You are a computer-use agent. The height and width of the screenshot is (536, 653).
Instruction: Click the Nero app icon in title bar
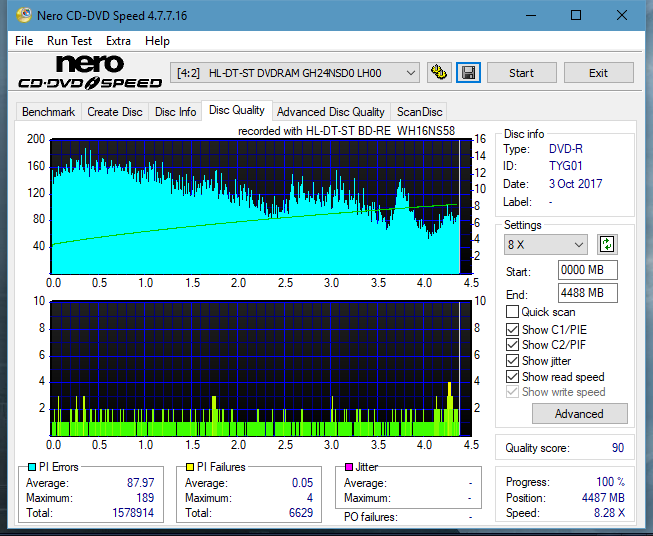[24, 15]
